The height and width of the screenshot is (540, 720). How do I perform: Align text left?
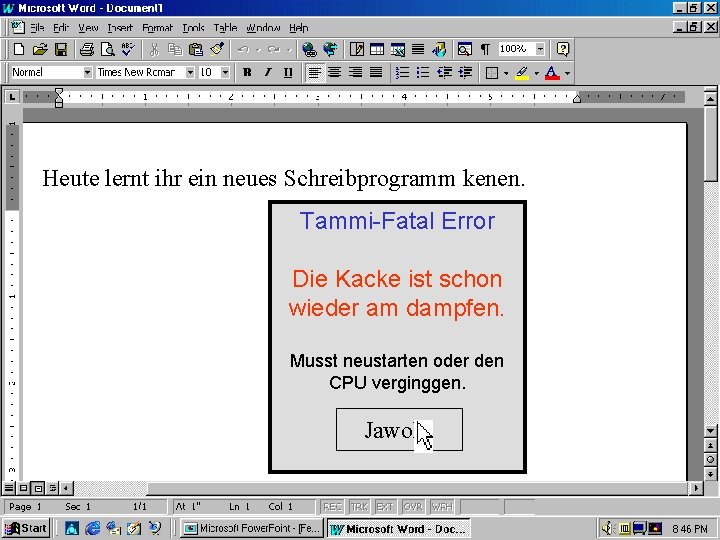pos(315,73)
